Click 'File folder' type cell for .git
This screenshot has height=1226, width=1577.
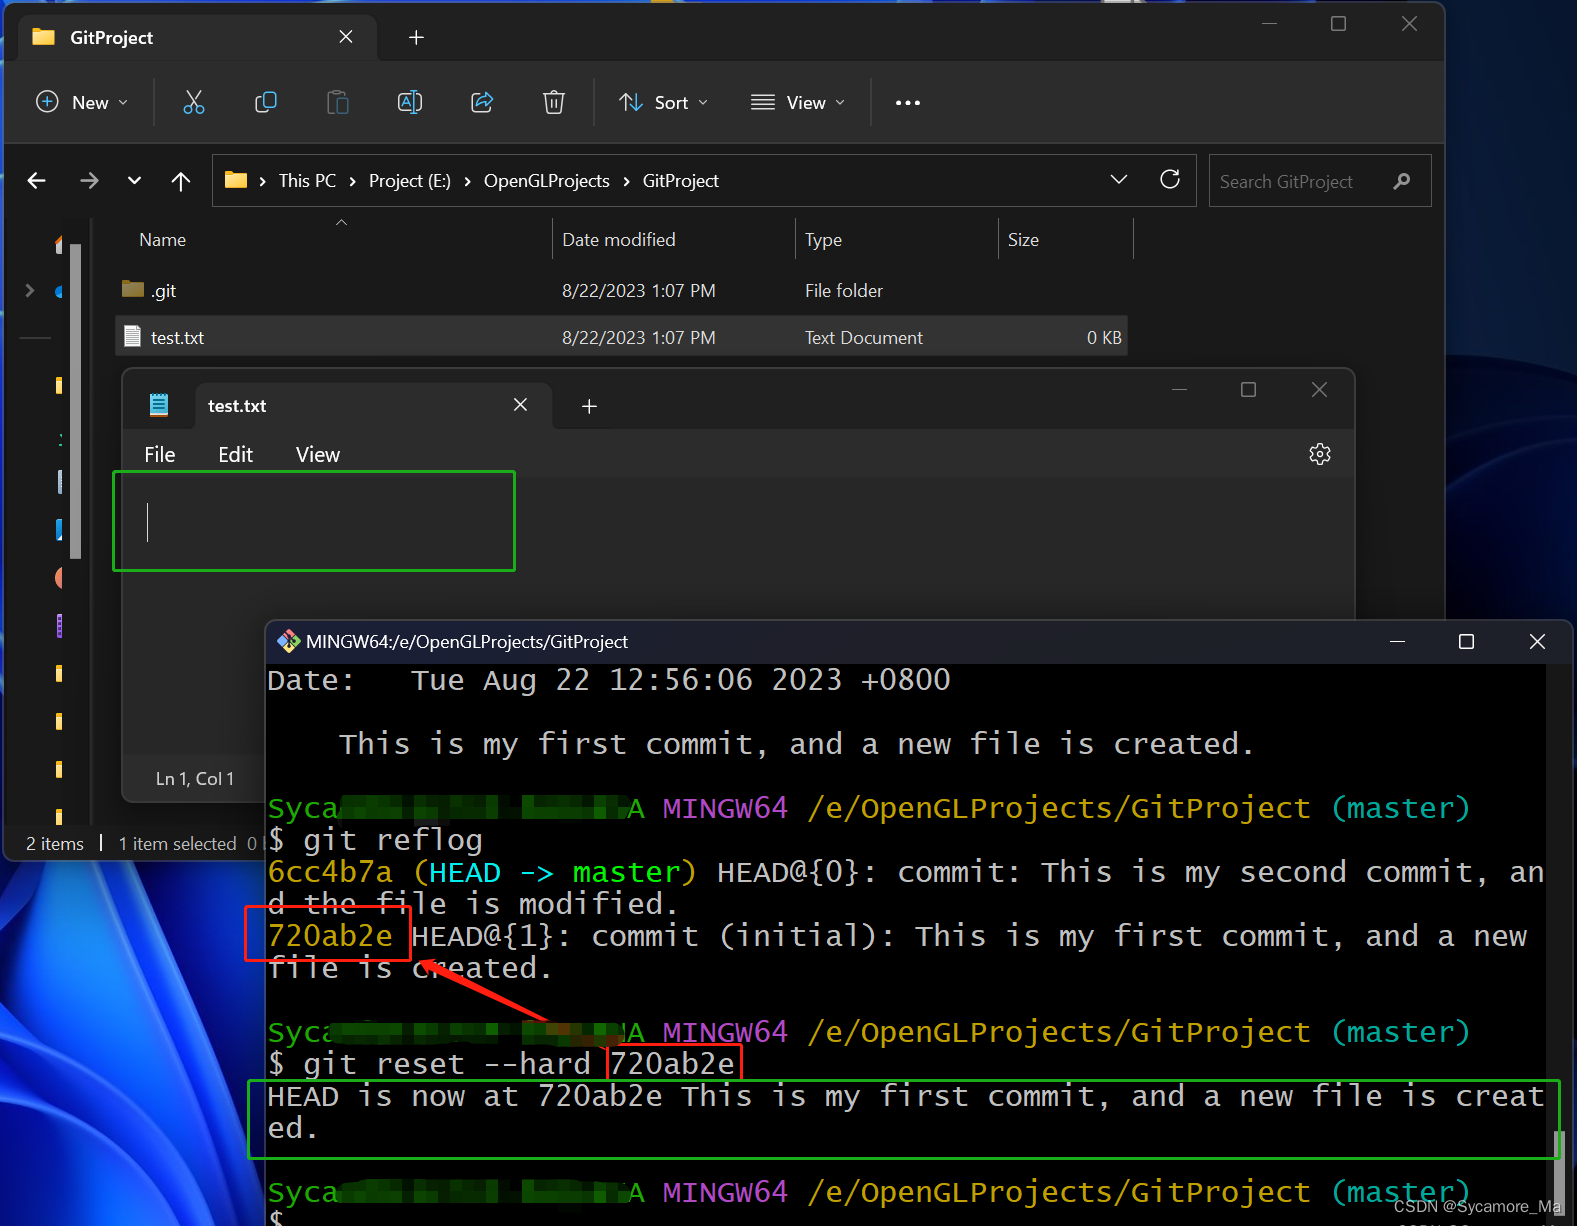[844, 291]
